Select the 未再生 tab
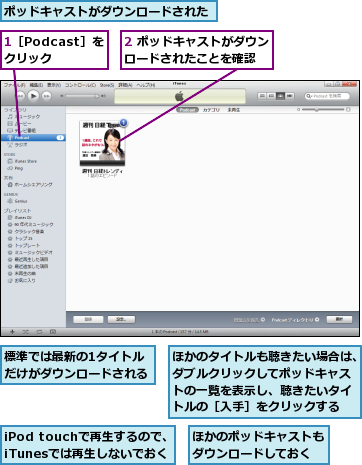The width and height of the screenshot is (362, 465). (x=234, y=110)
